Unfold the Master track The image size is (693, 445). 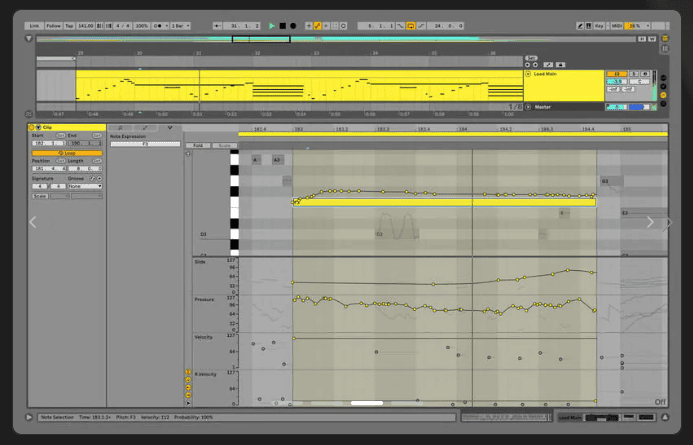tap(528, 107)
